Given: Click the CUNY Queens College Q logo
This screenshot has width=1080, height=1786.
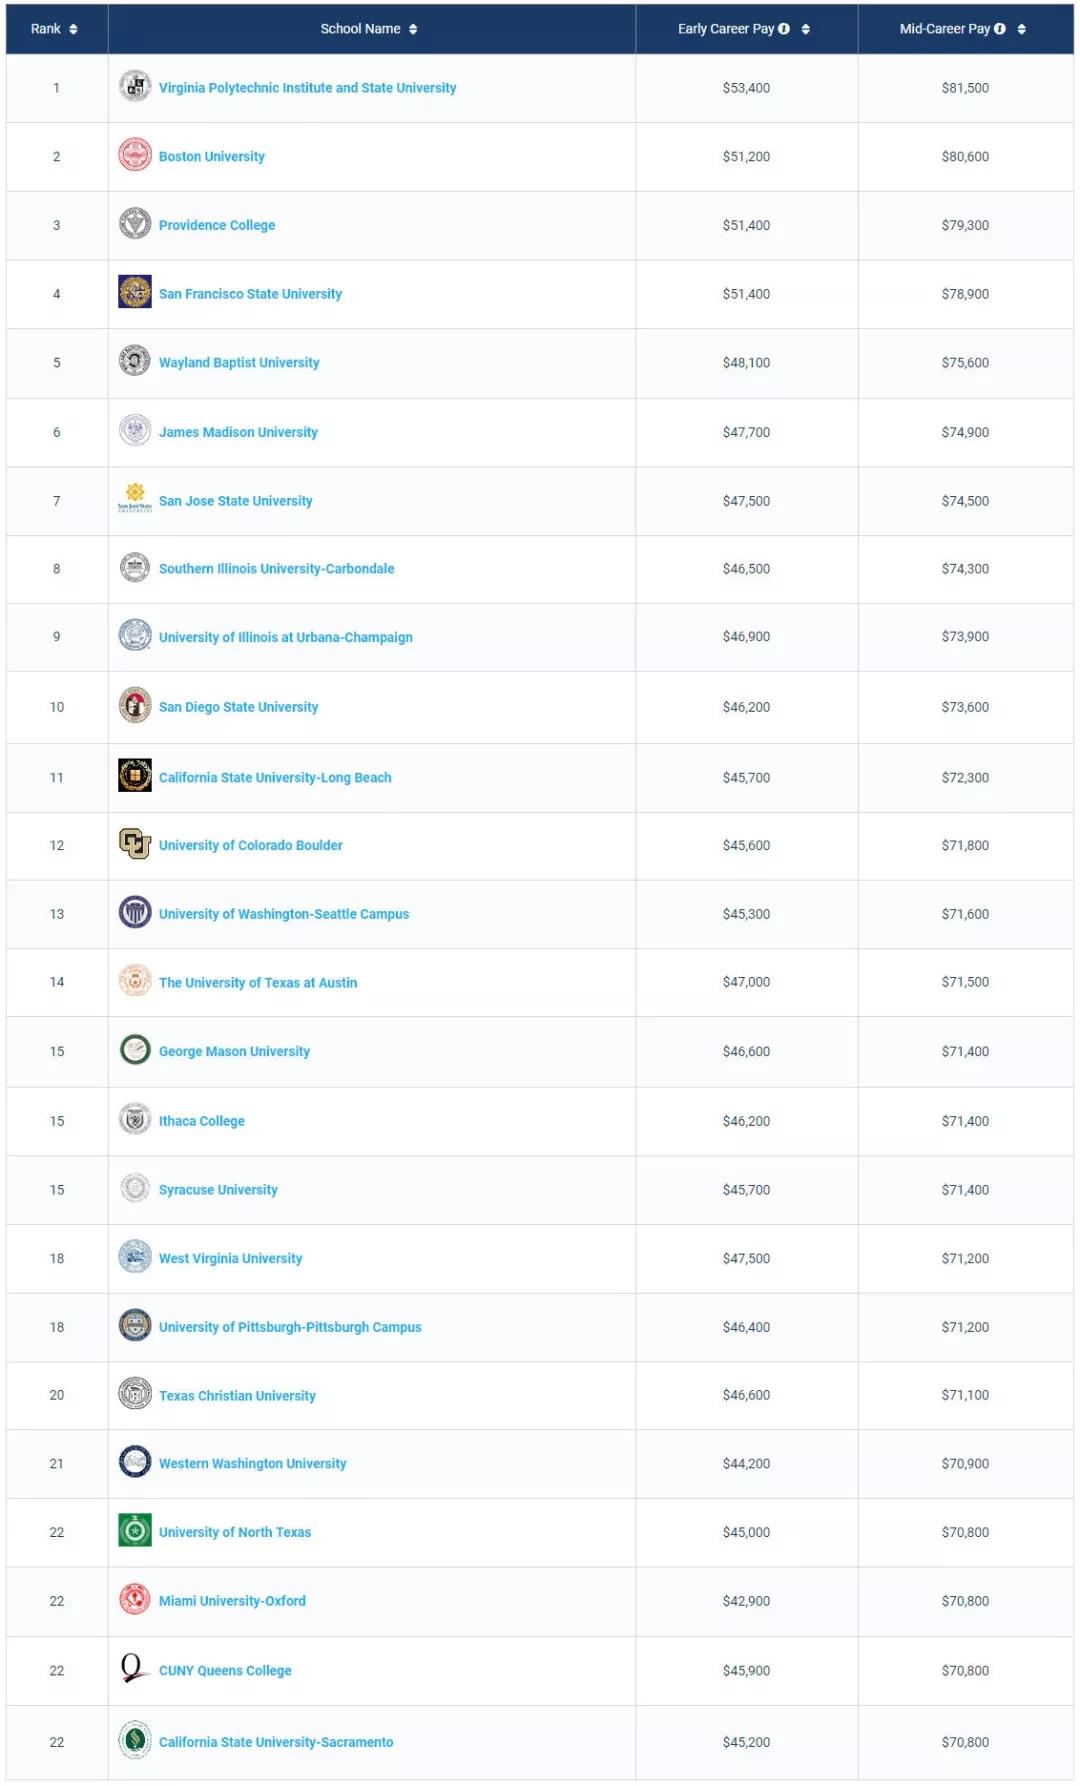Looking at the screenshot, I should point(133,1668).
